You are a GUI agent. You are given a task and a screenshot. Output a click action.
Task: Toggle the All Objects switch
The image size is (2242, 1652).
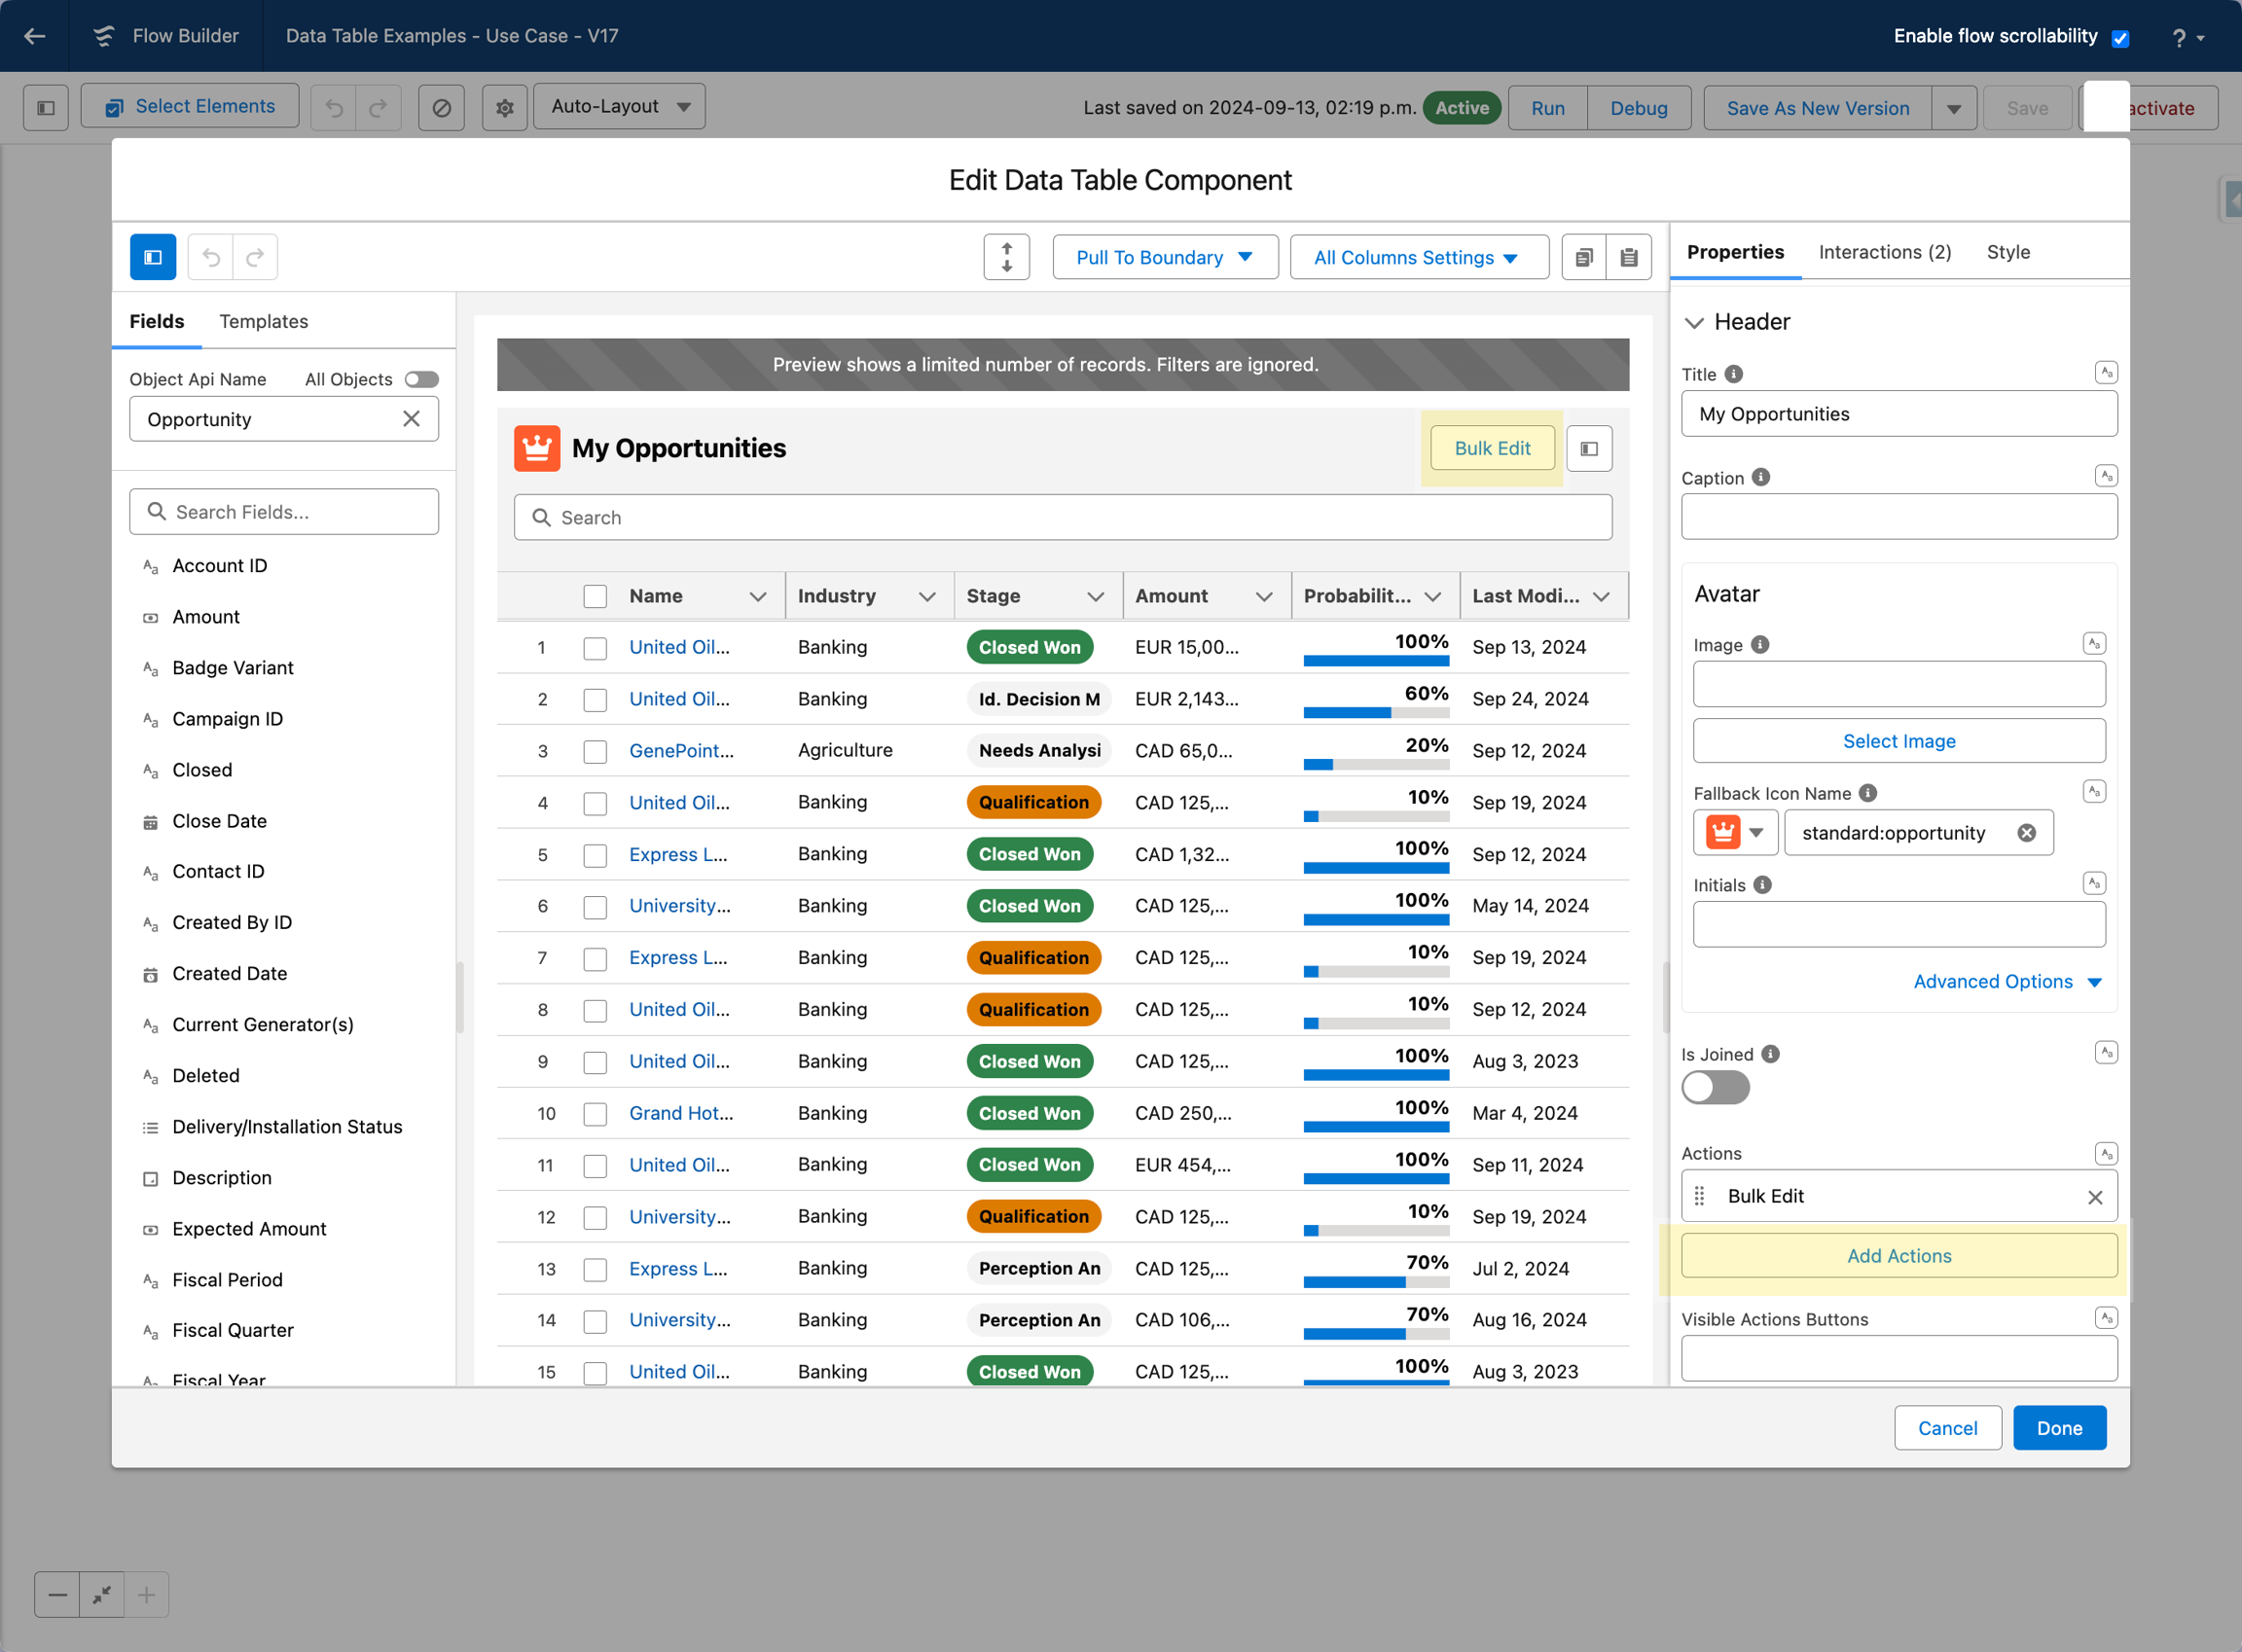click(x=421, y=379)
